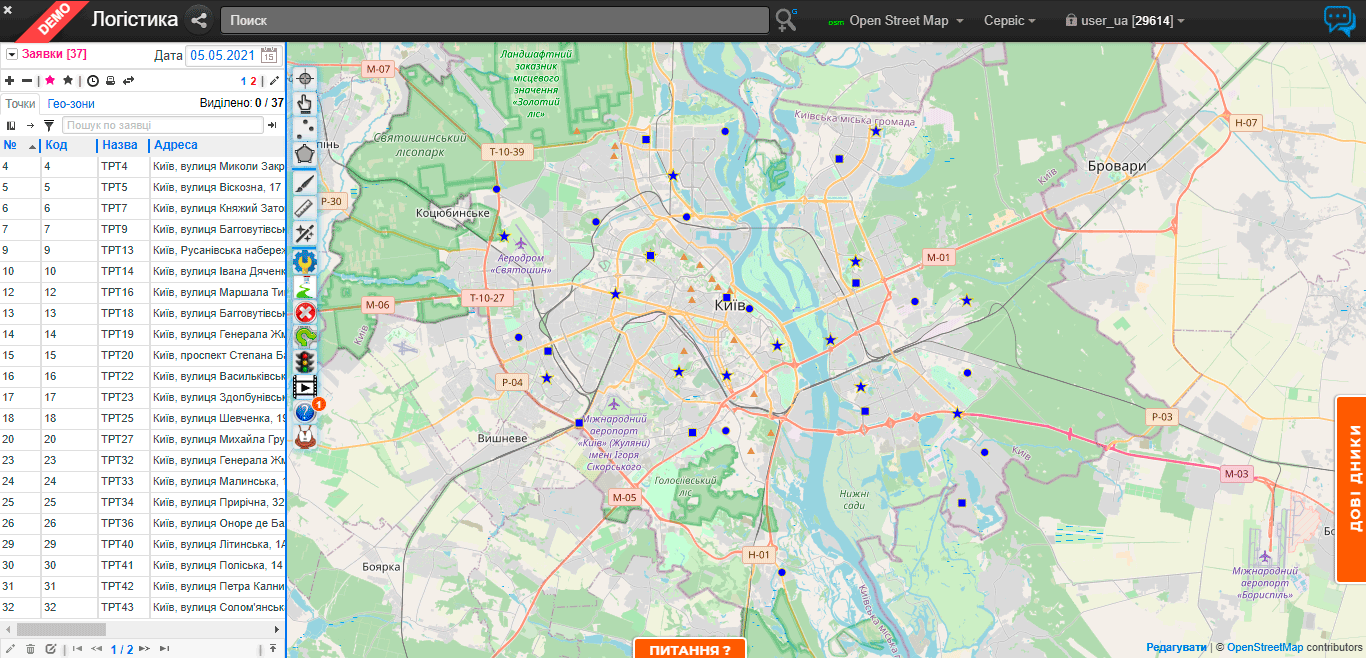Click the red cancel cross icon
Viewport: 1366px width, 658px height.
click(x=305, y=312)
